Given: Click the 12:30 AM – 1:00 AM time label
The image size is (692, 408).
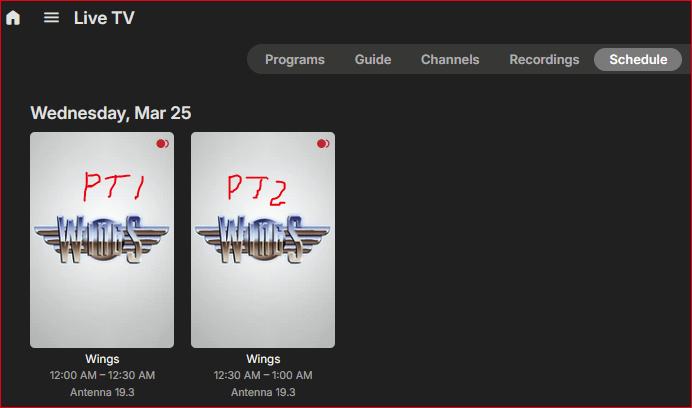Looking at the screenshot, I should point(263,375).
